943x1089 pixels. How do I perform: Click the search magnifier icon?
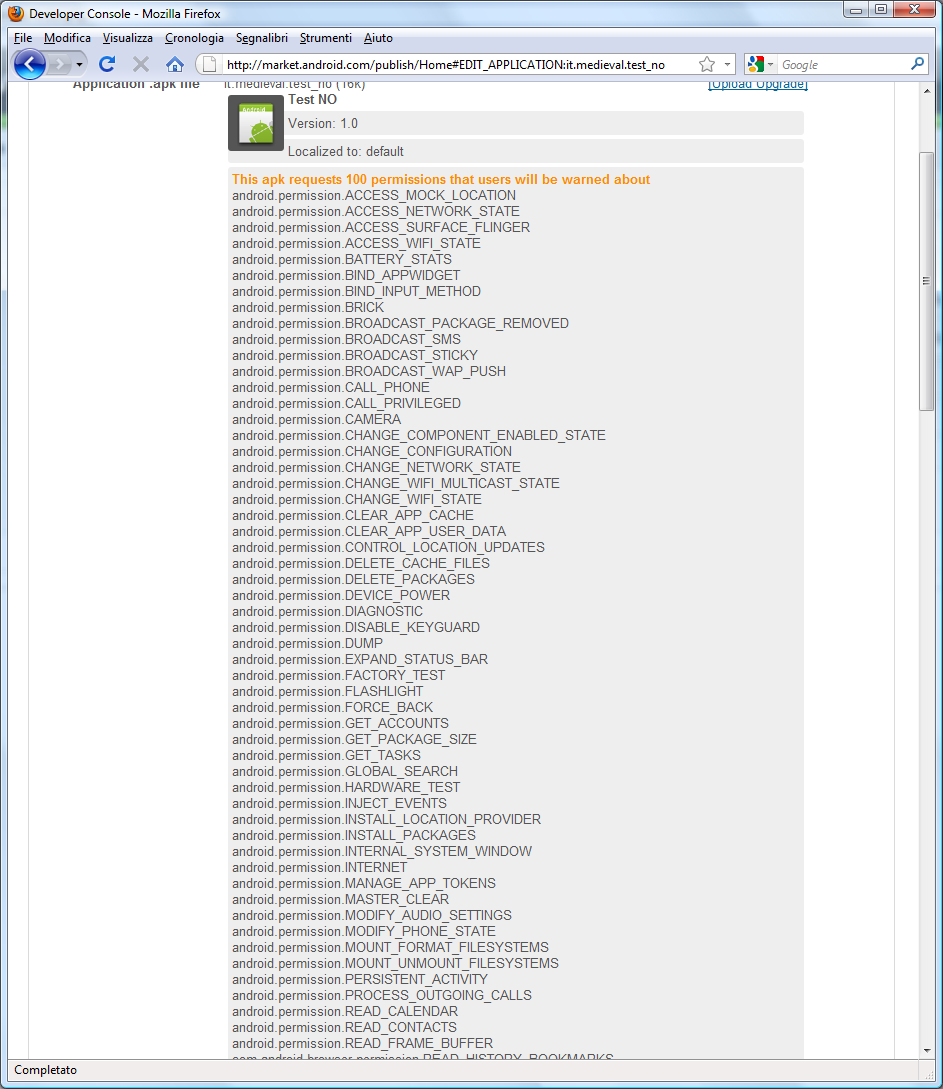pos(917,64)
